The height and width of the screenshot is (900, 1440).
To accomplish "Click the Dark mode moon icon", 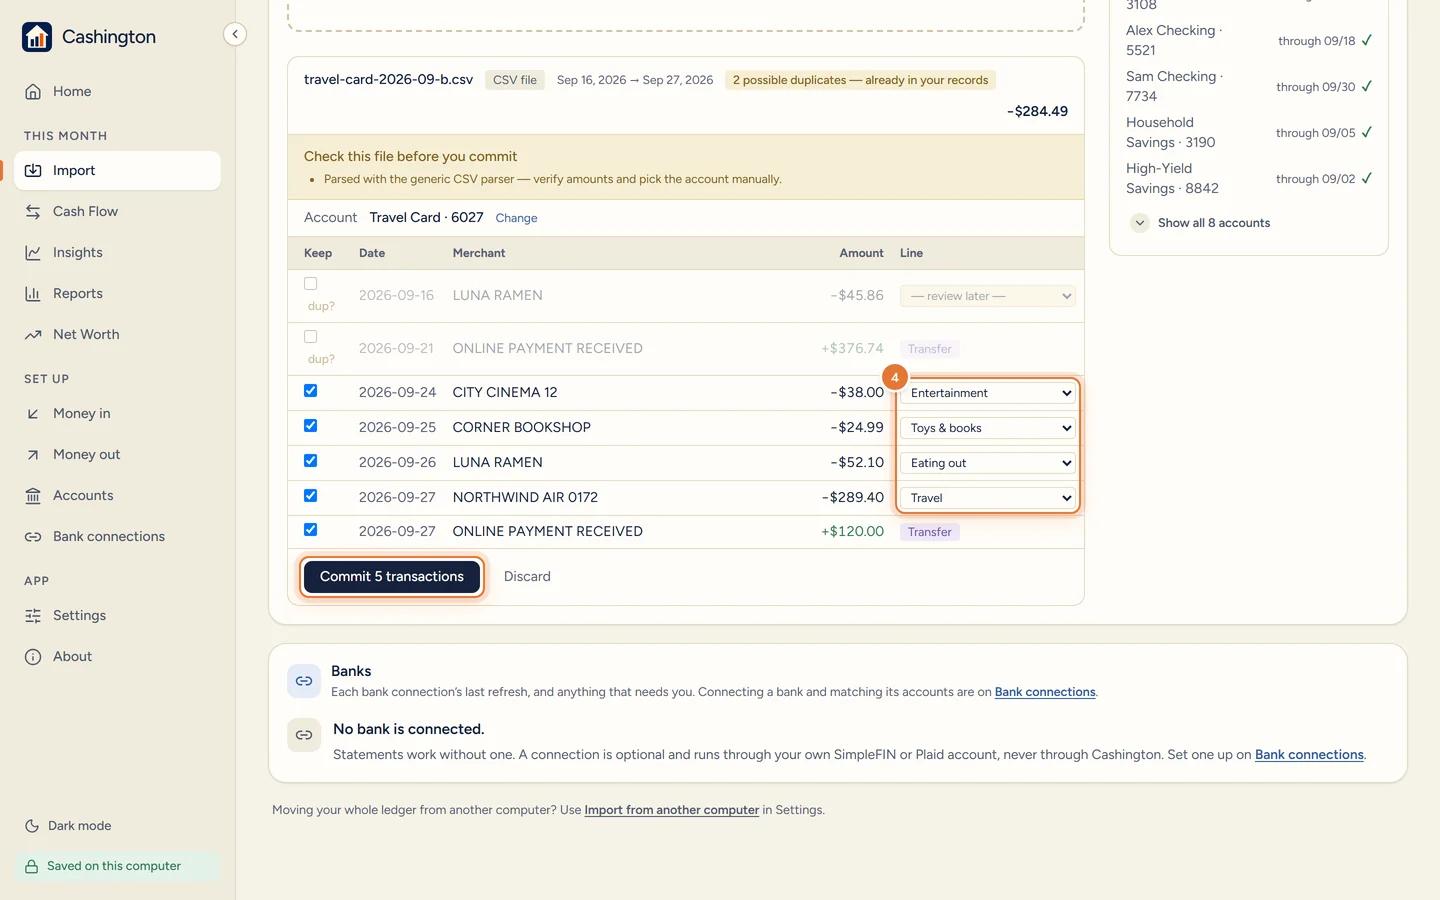I will (32, 826).
